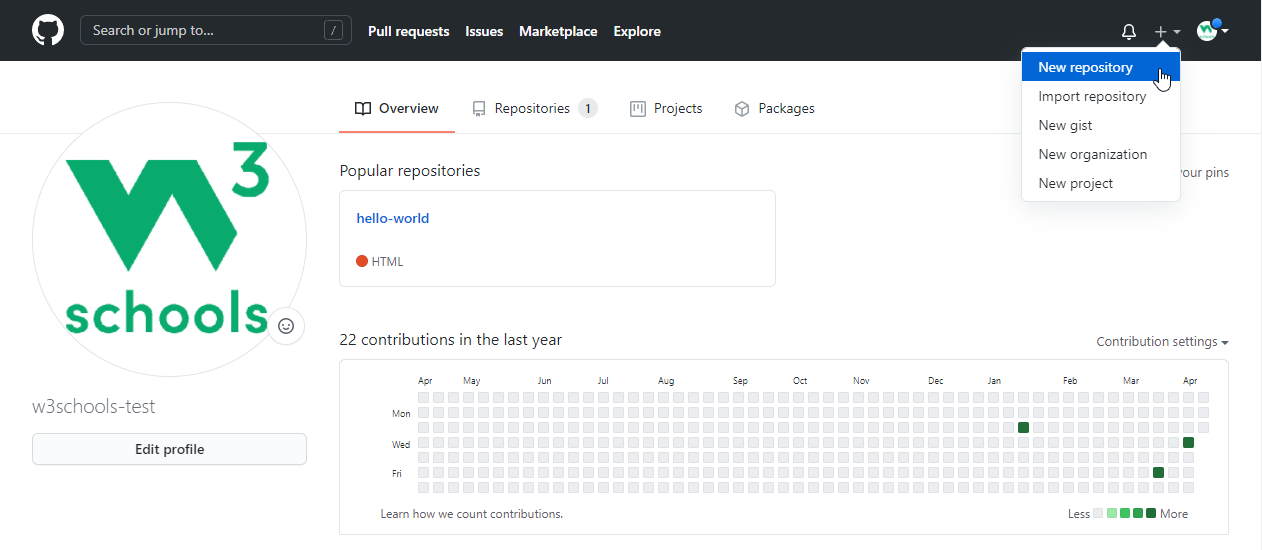Screen dimensions: 1262x550
Task: Click Learn how we count contributions
Action: (x=471, y=514)
